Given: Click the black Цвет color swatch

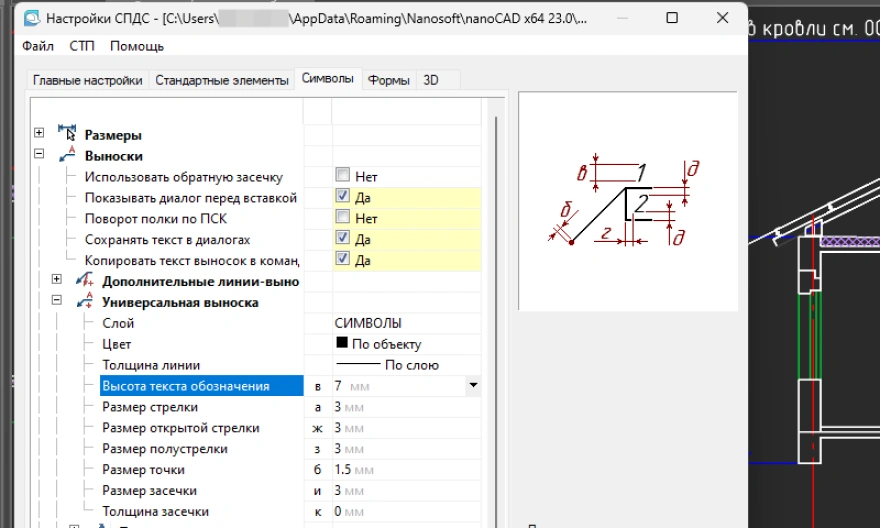Looking at the screenshot, I should 342,344.
